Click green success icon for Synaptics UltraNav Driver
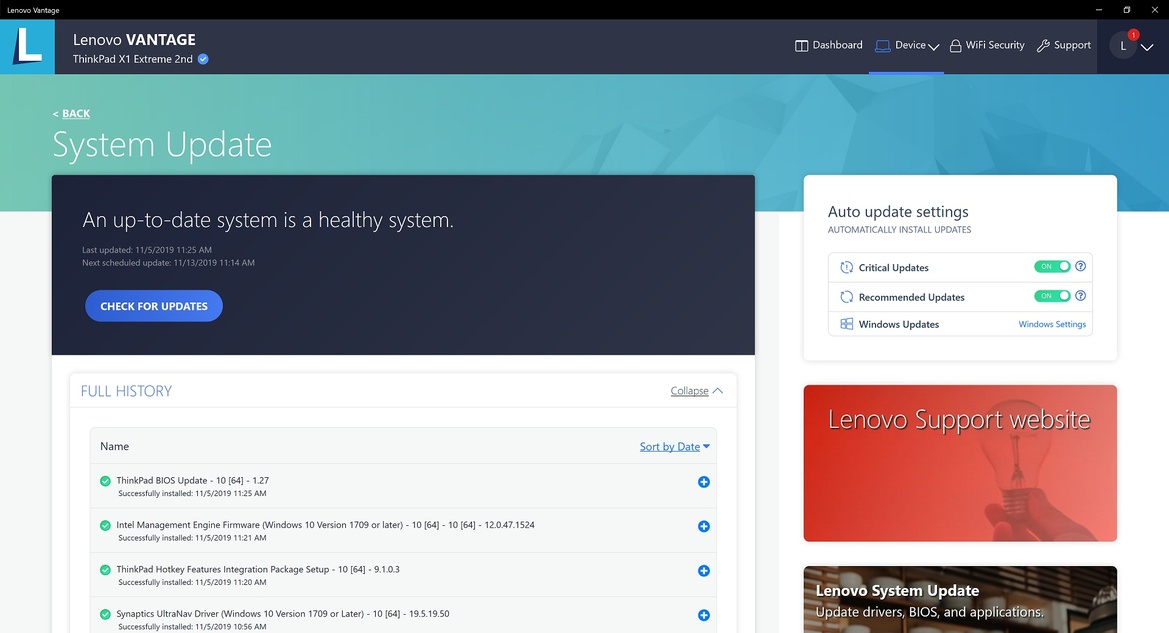Viewport: 1169px width, 633px height. pyautogui.click(x=105, y=614)
